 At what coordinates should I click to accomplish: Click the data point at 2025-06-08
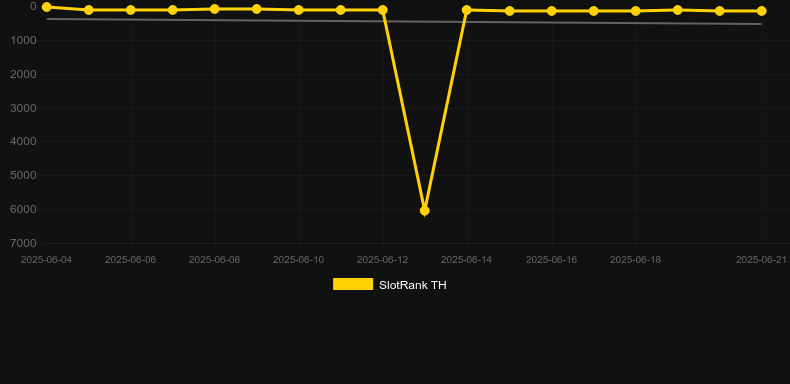(215, 9)
